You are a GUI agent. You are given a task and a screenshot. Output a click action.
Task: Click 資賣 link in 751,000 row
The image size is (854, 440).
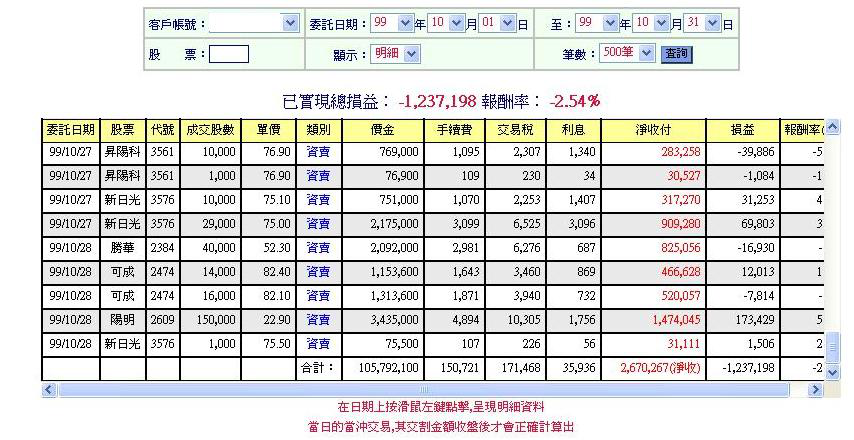click(318, 200)
